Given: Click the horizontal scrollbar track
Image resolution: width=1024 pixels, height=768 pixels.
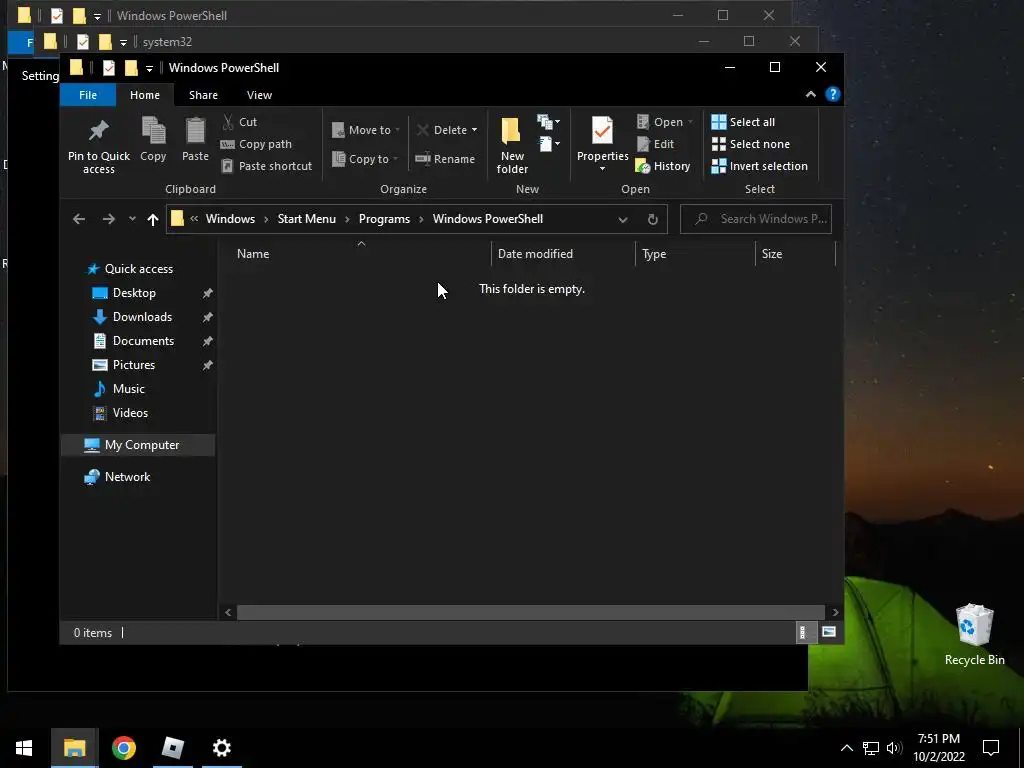Looking at the screenshot, I should pos(531,612).
